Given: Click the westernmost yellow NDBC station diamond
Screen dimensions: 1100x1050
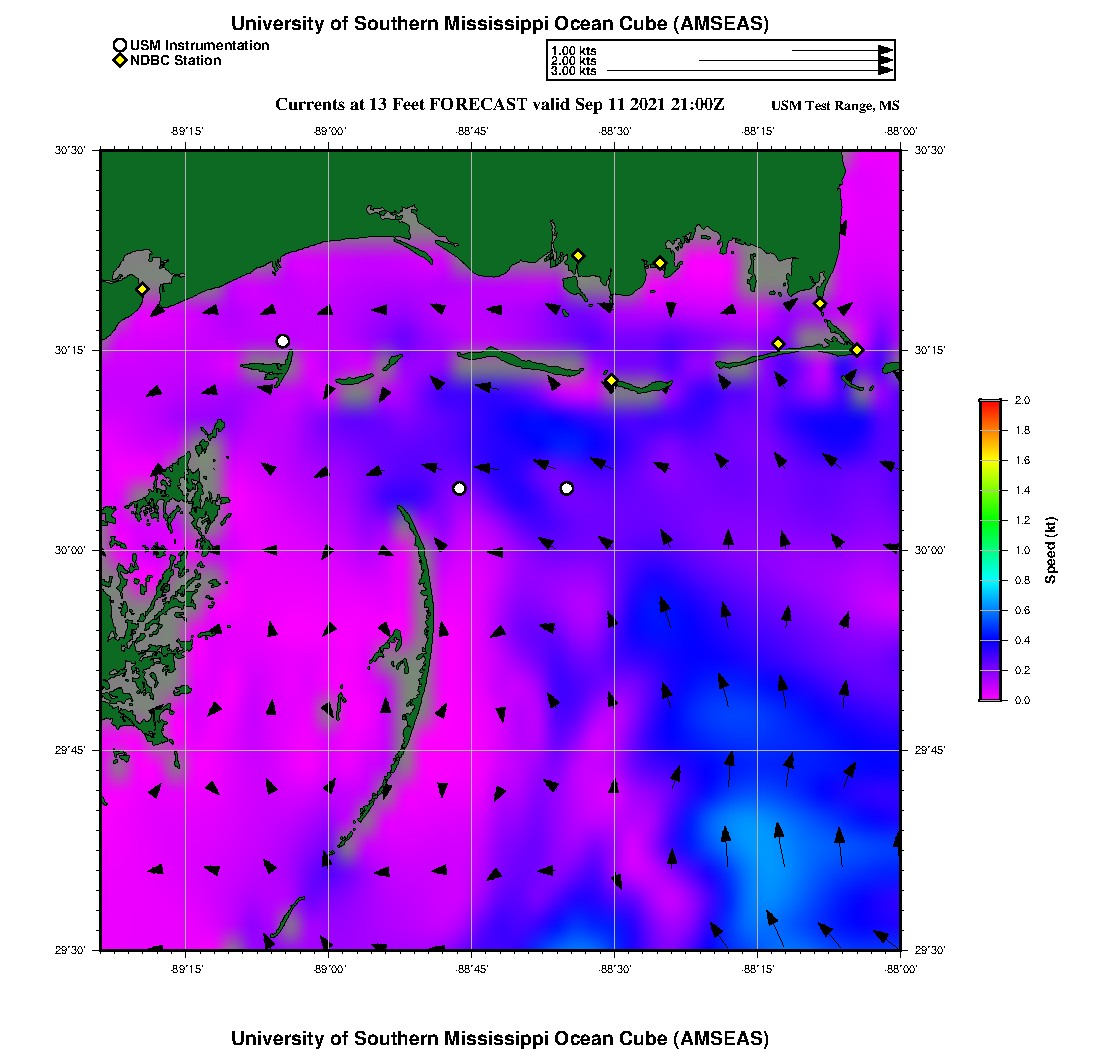Looking at the screenshot, I should (143, 289).
